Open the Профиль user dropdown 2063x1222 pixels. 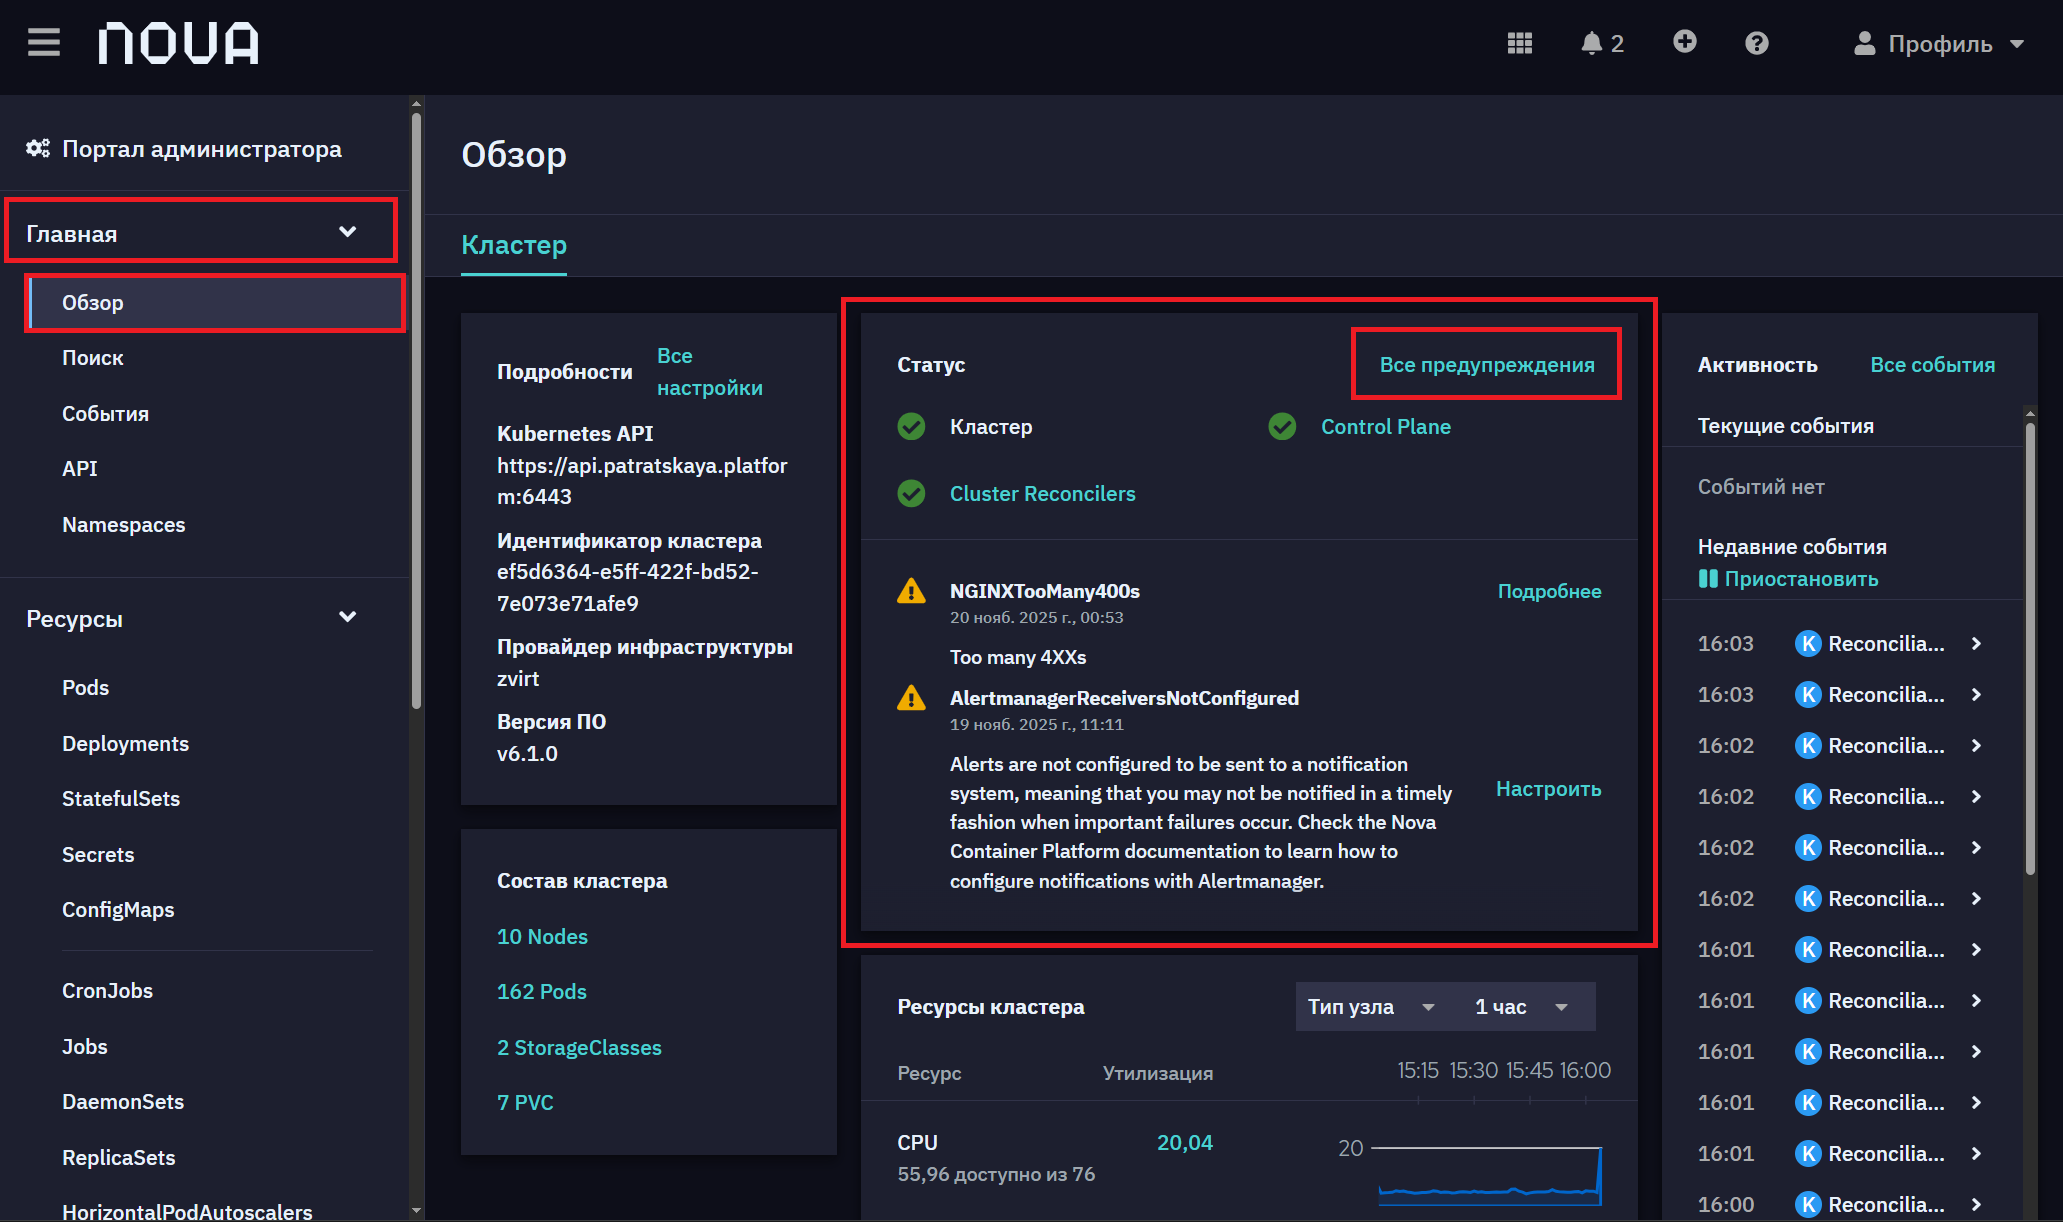[x=1938, y=44]
